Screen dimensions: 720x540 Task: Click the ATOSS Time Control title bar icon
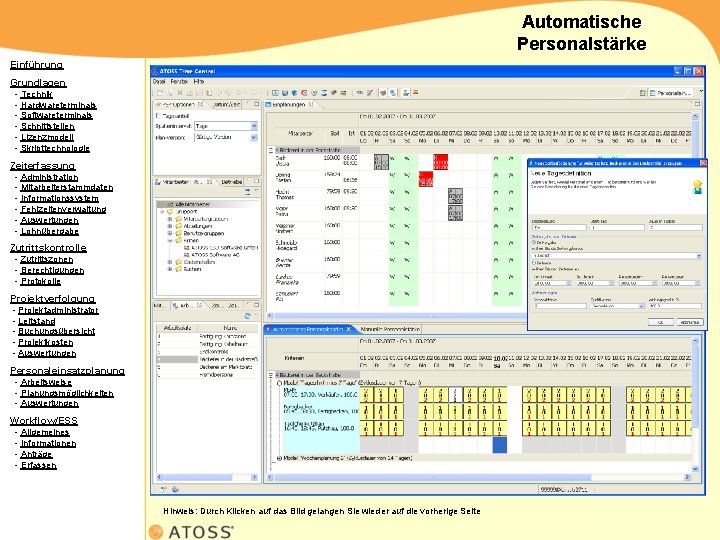[155, 71]
